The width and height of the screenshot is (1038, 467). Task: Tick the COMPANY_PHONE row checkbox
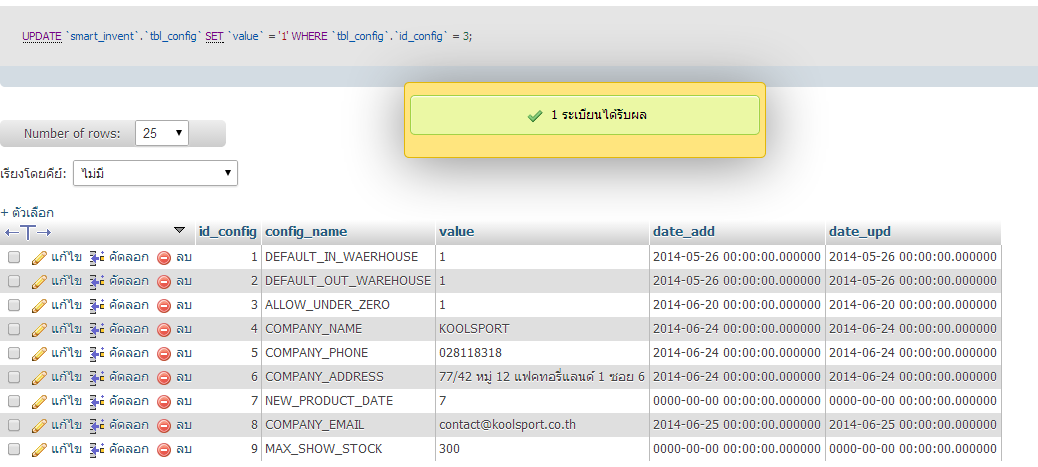click(x=14, y=352)
